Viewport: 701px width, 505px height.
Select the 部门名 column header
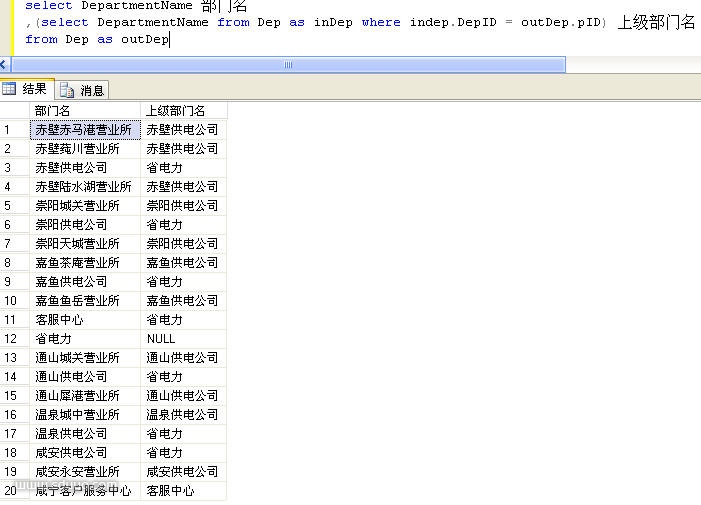tap(85, 111)
